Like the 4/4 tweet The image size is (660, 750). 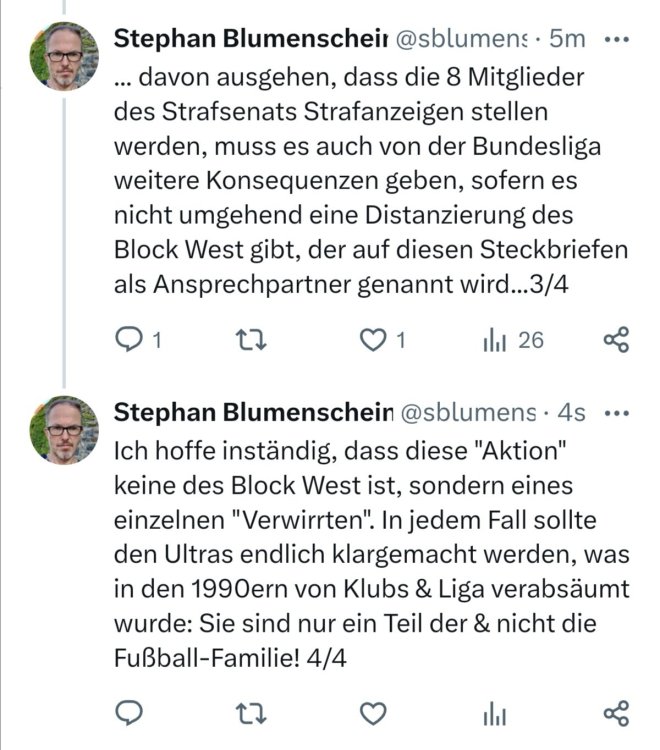click(373, 713)
